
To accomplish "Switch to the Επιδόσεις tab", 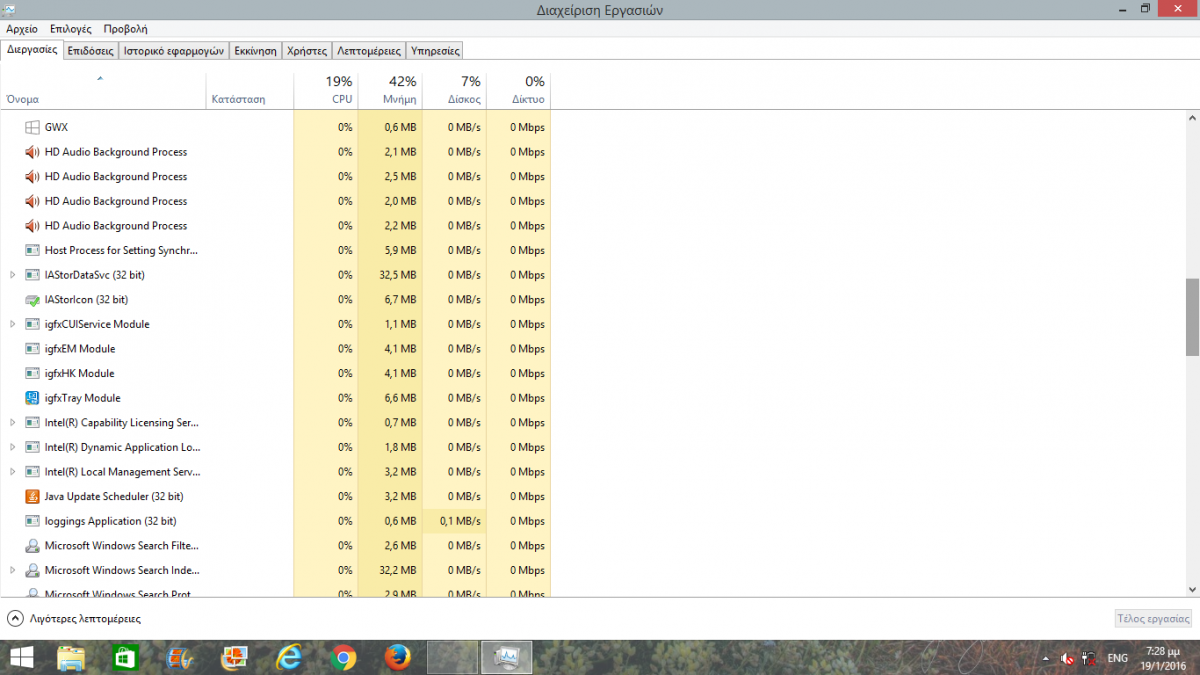I will click(x=91, y=50).
